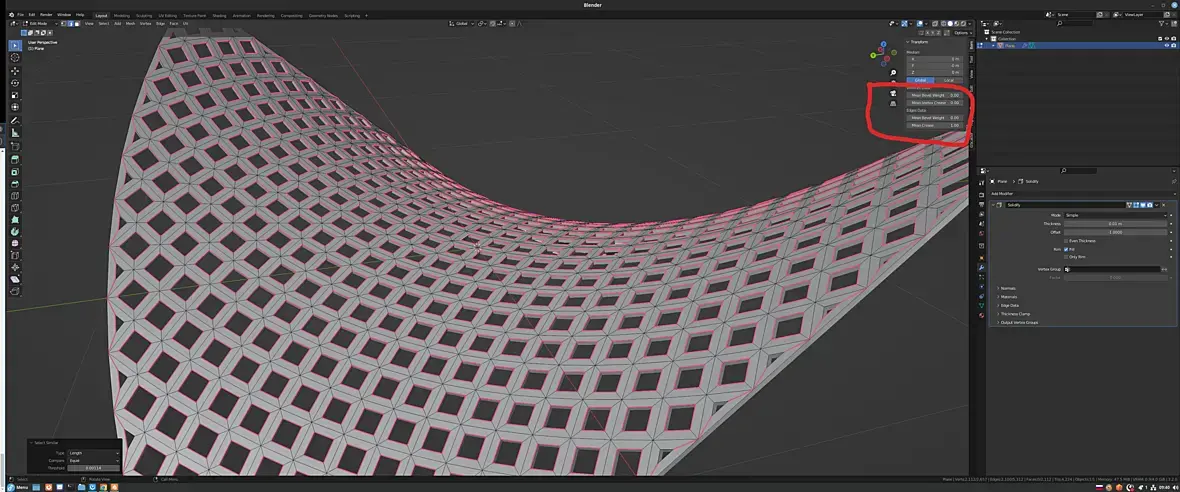Click the solidify Thickness value field

click(x=1115, y=223)
